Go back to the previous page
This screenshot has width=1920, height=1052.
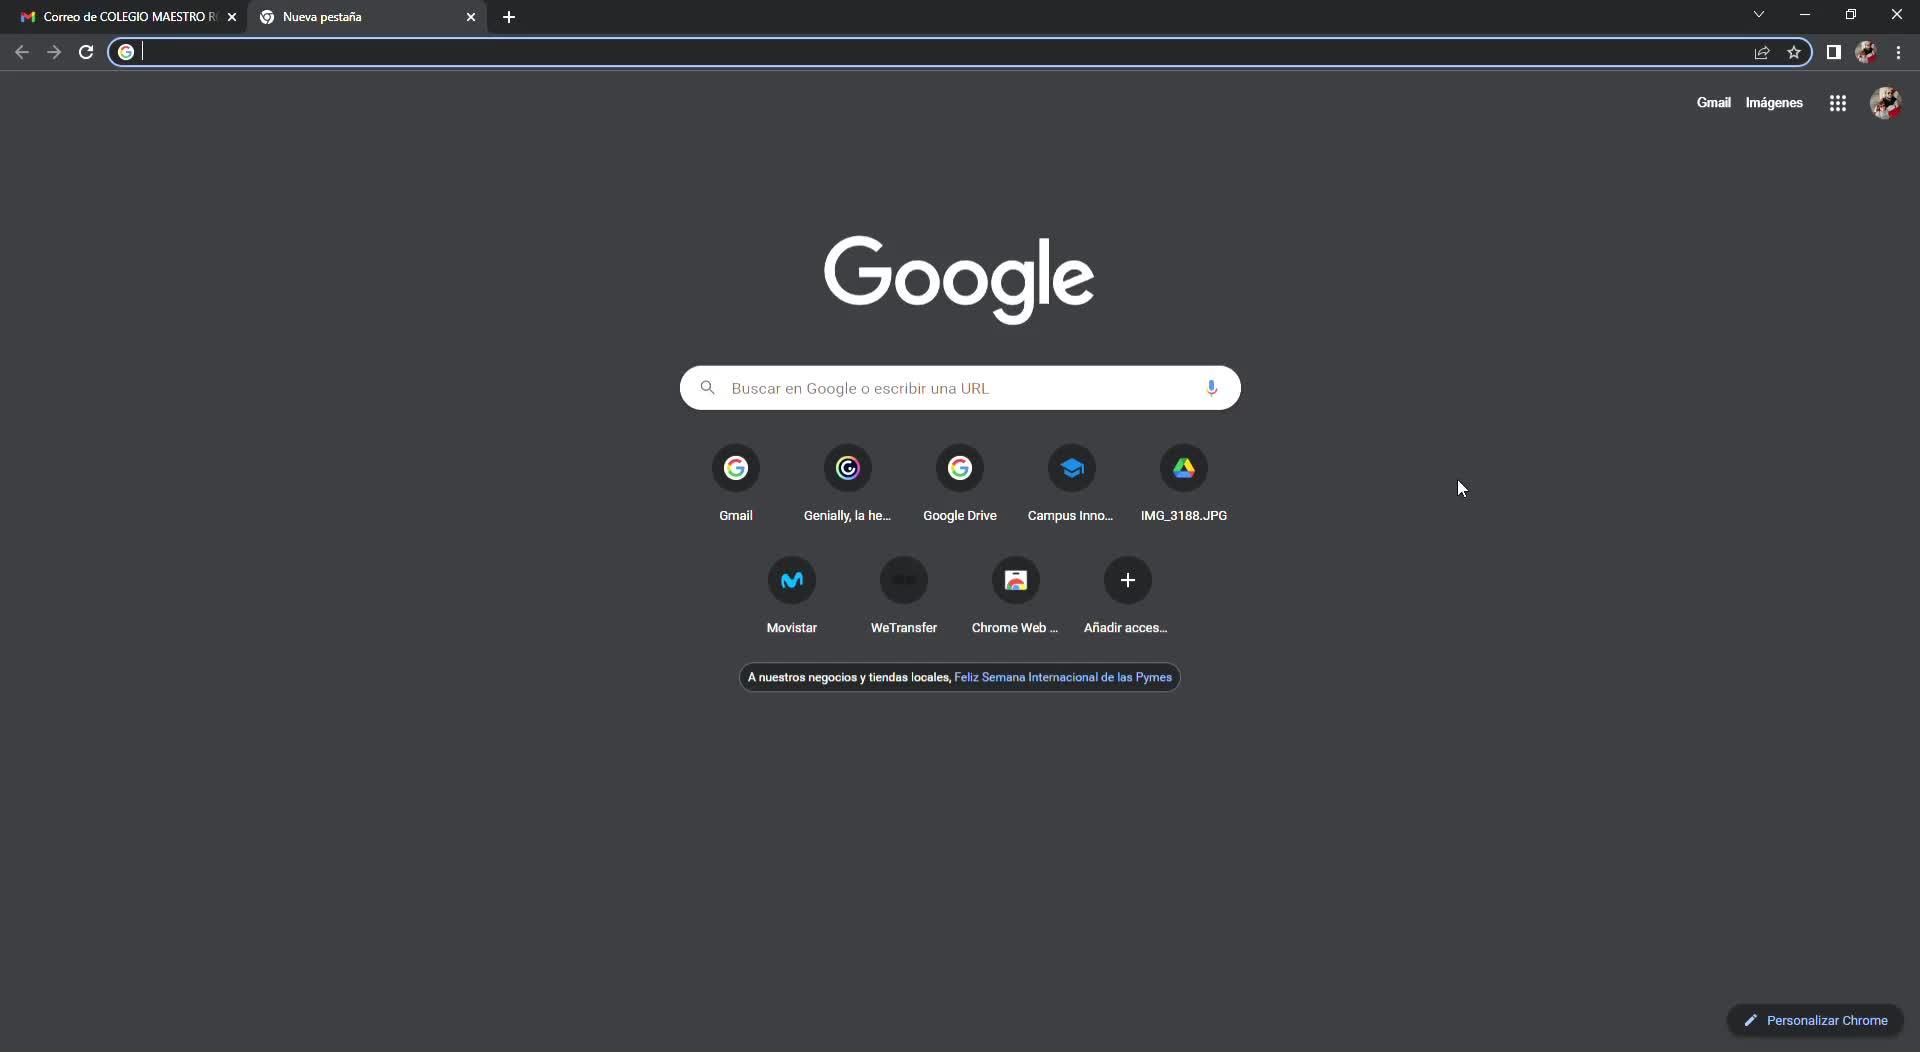point(22,52)
